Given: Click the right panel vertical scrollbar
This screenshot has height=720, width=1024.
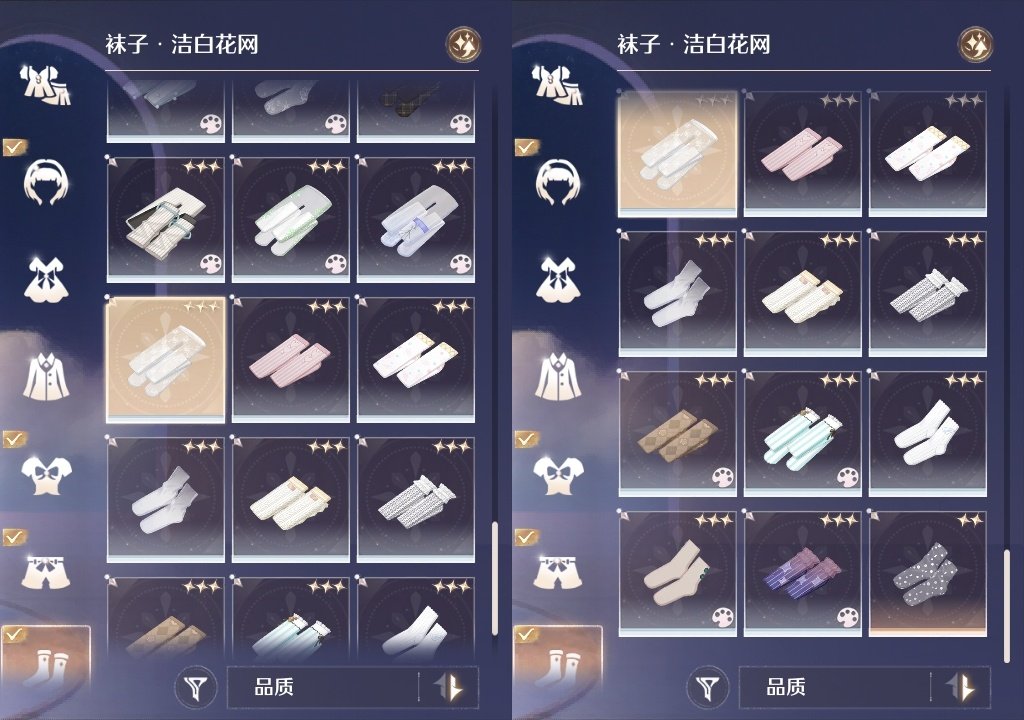Looking at the screenshot, I should pos(1006,605).
